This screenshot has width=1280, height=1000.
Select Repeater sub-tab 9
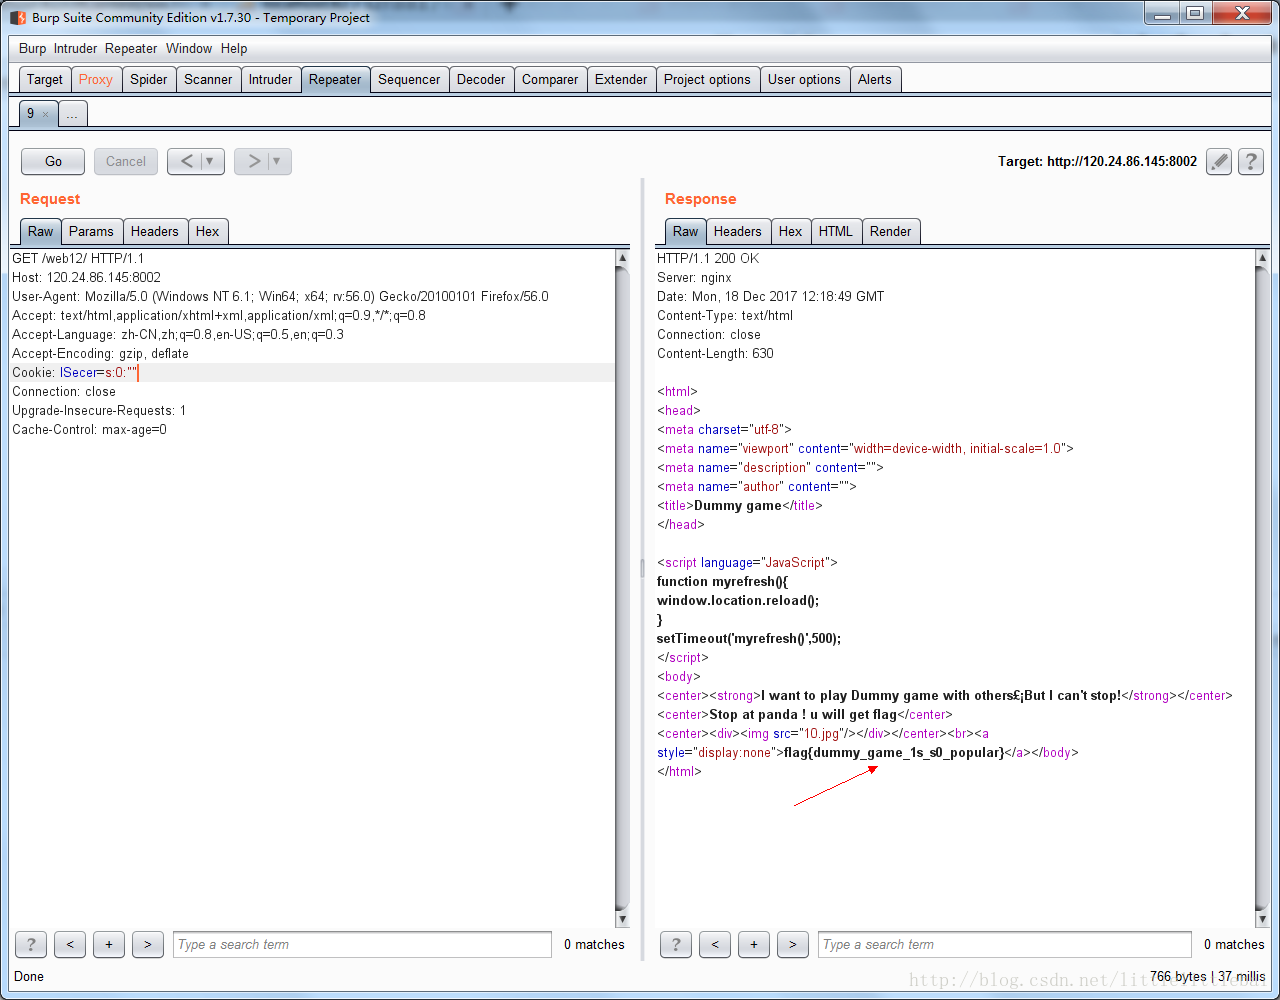click(x=31, y=114)
